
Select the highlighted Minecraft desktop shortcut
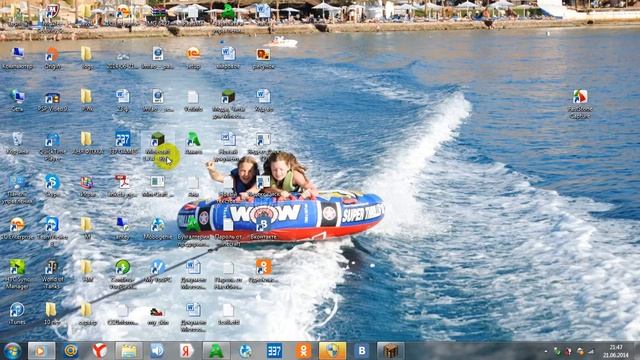pyautogui.click(x=158, y=147)
